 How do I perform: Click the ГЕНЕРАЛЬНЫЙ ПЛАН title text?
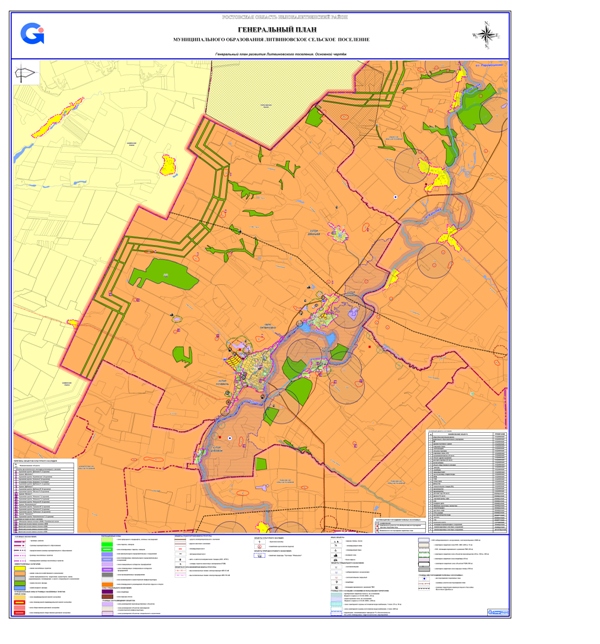pos(265,30)
